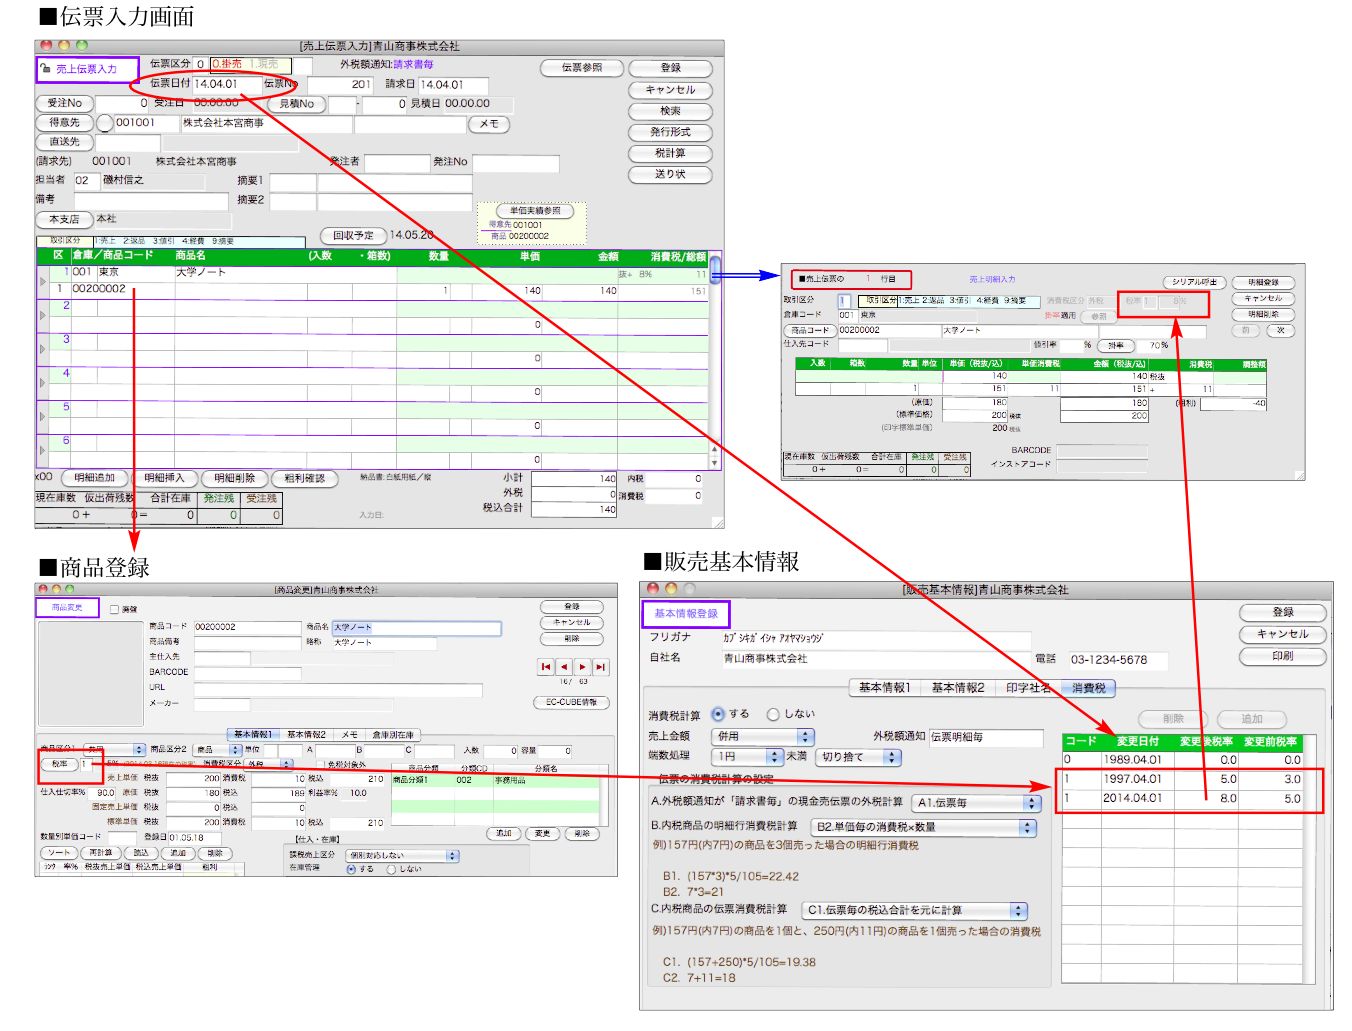Click round button next to 得意先 code
Screen dimensions: 1352x1031
point(104,124)
